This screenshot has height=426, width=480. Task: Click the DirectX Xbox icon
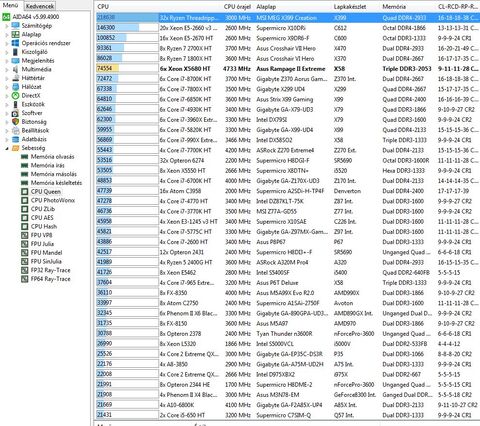[15, 95]
